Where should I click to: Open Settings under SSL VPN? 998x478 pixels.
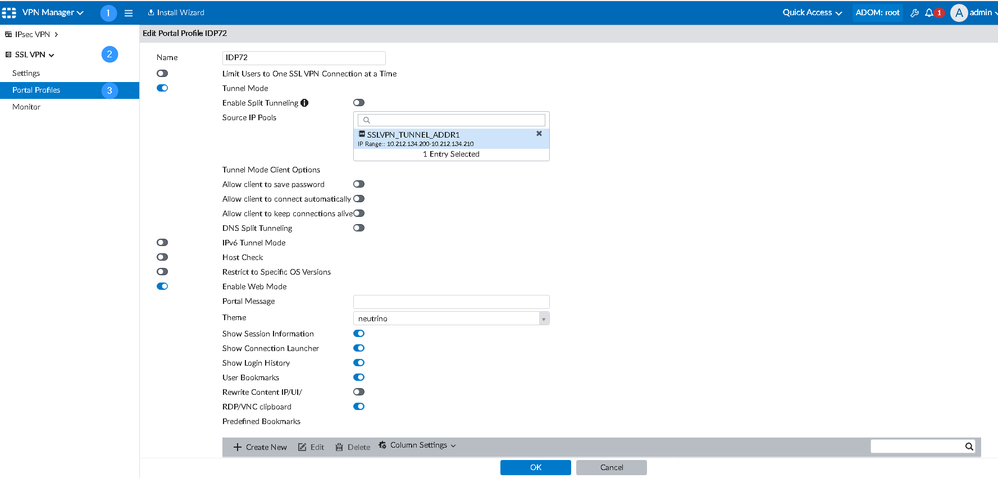(26, 73)
